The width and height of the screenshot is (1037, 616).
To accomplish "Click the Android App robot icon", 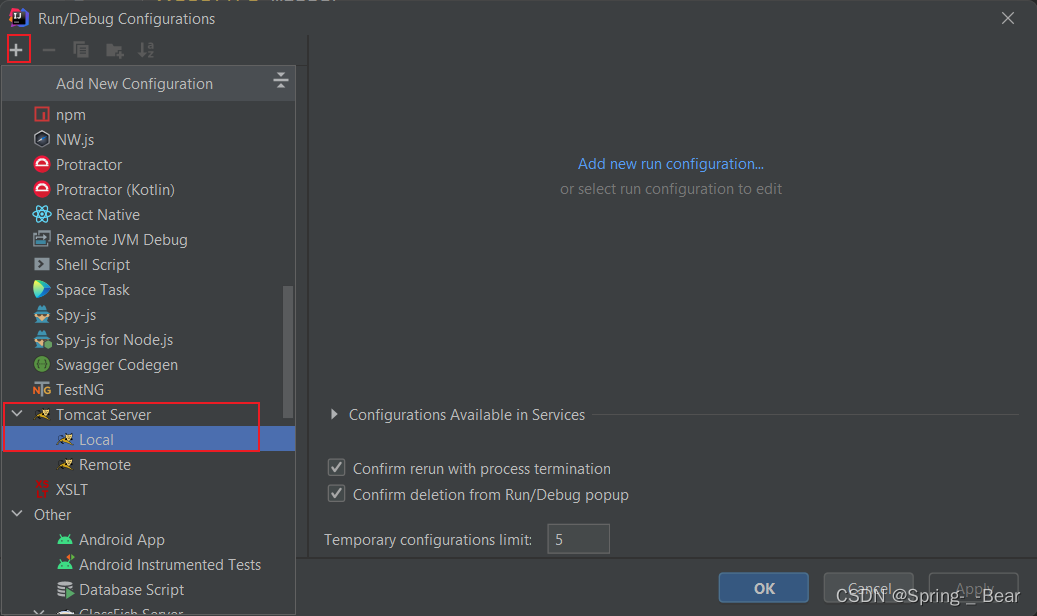I will tap(65, 540).
